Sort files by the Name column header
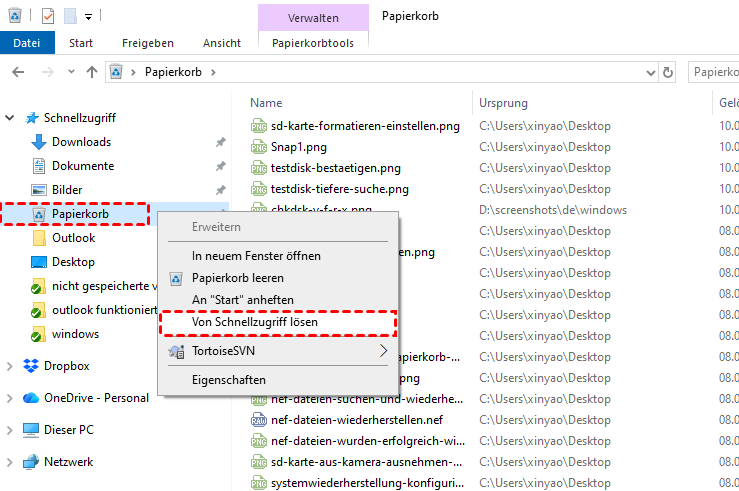The image size is (739, 491). click(x=266, y=103)
